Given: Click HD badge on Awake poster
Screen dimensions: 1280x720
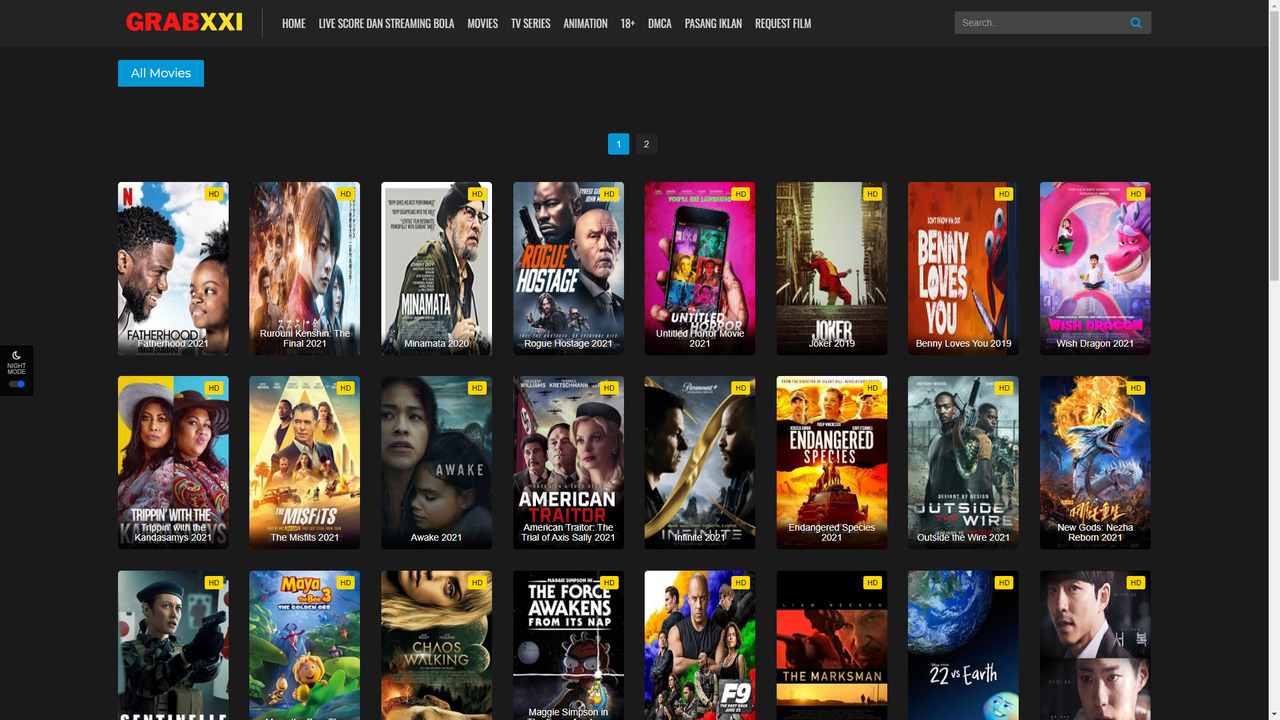Looking at the screenshot, I should click(477, 388).
